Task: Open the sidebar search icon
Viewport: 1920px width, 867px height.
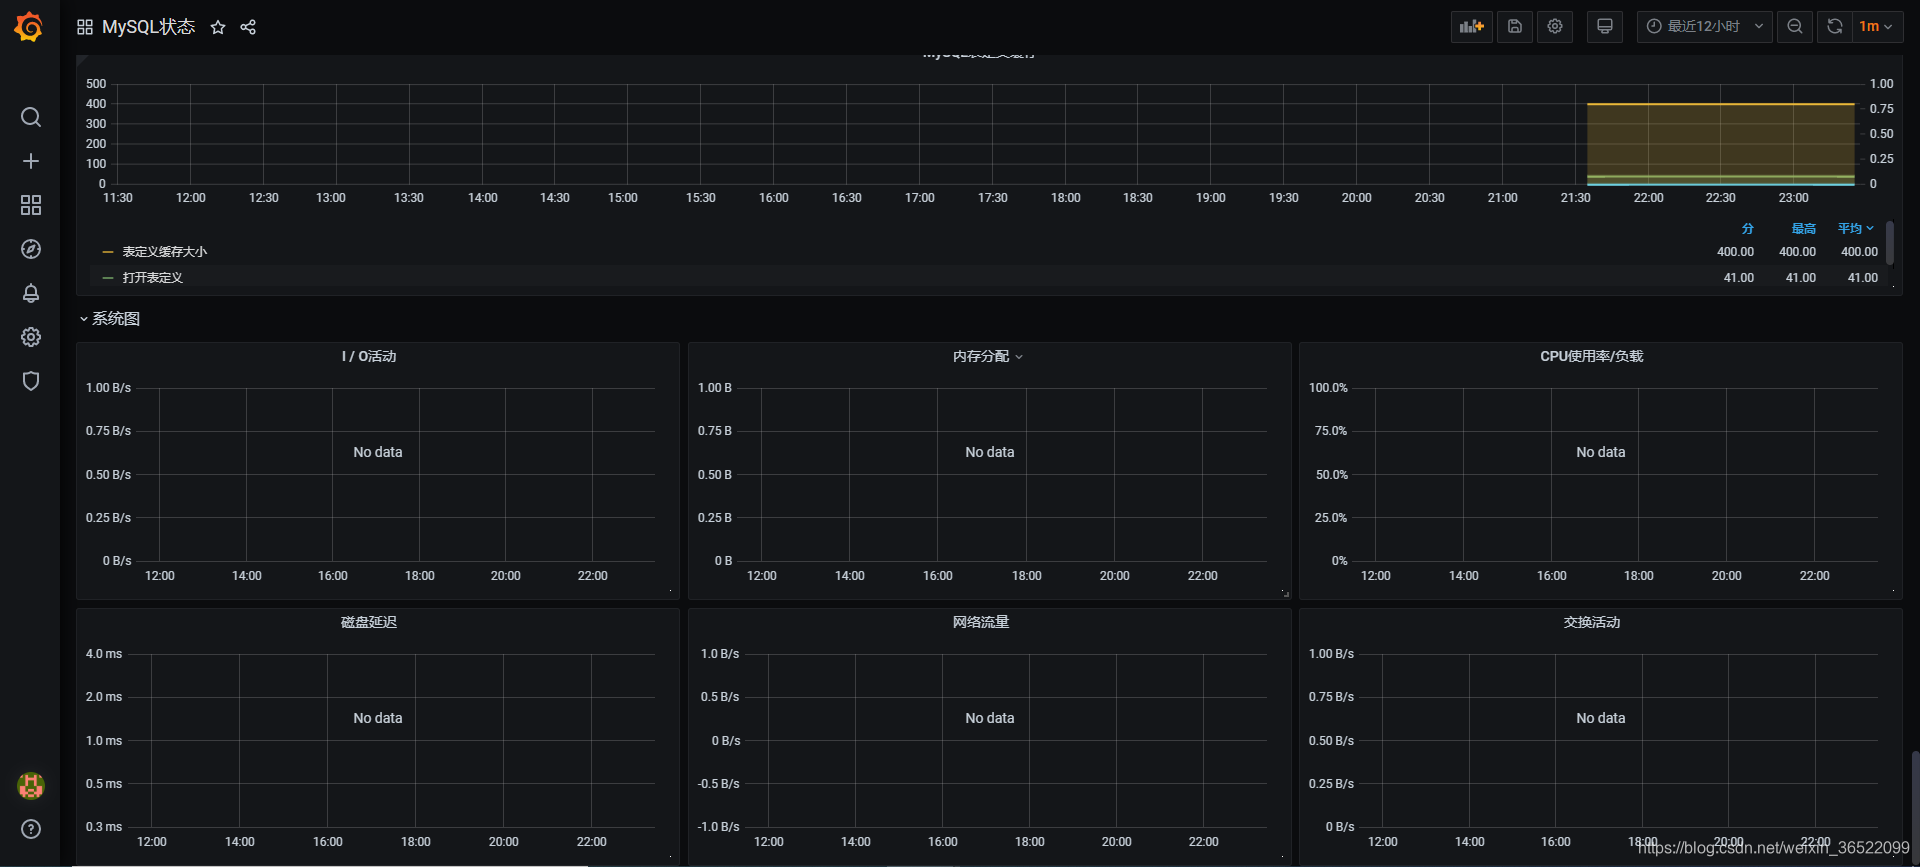Action: pos(31,117)
